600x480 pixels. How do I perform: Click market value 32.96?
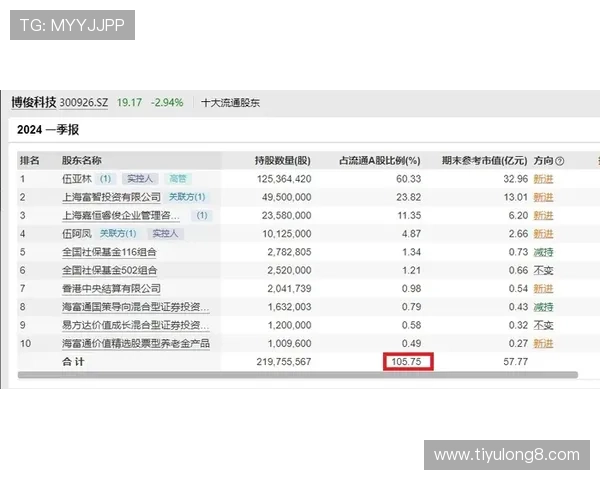[x=516, y=179]
